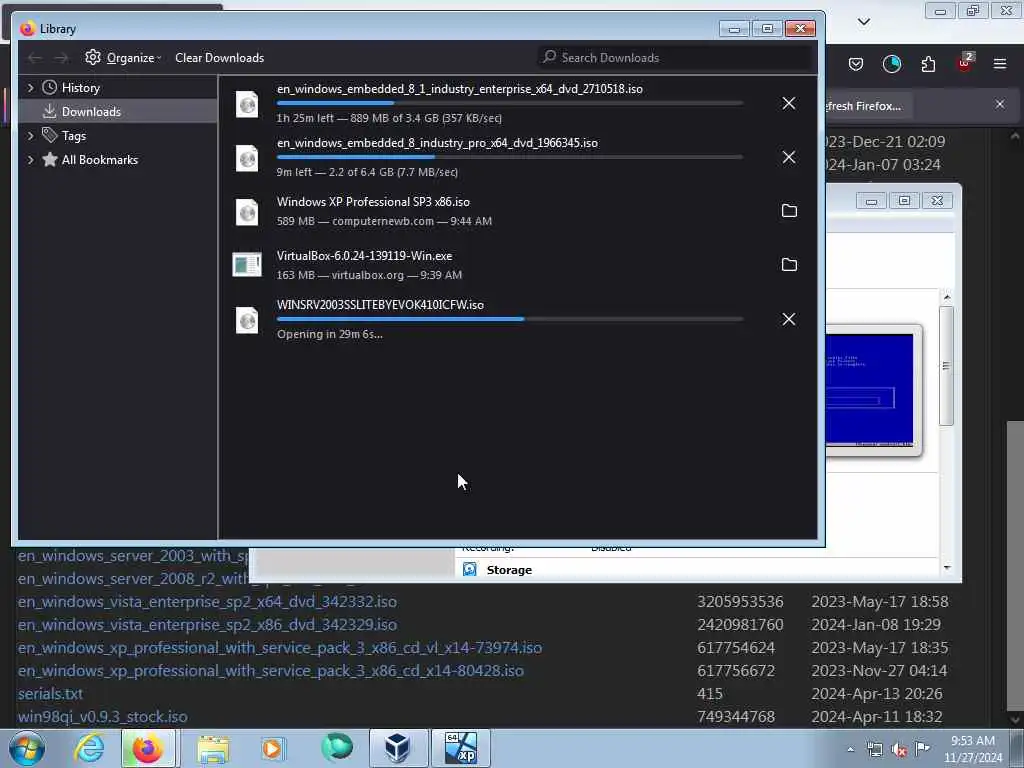
Task: Click VirtualBox details scrollbar thumb
Action: 946,366
